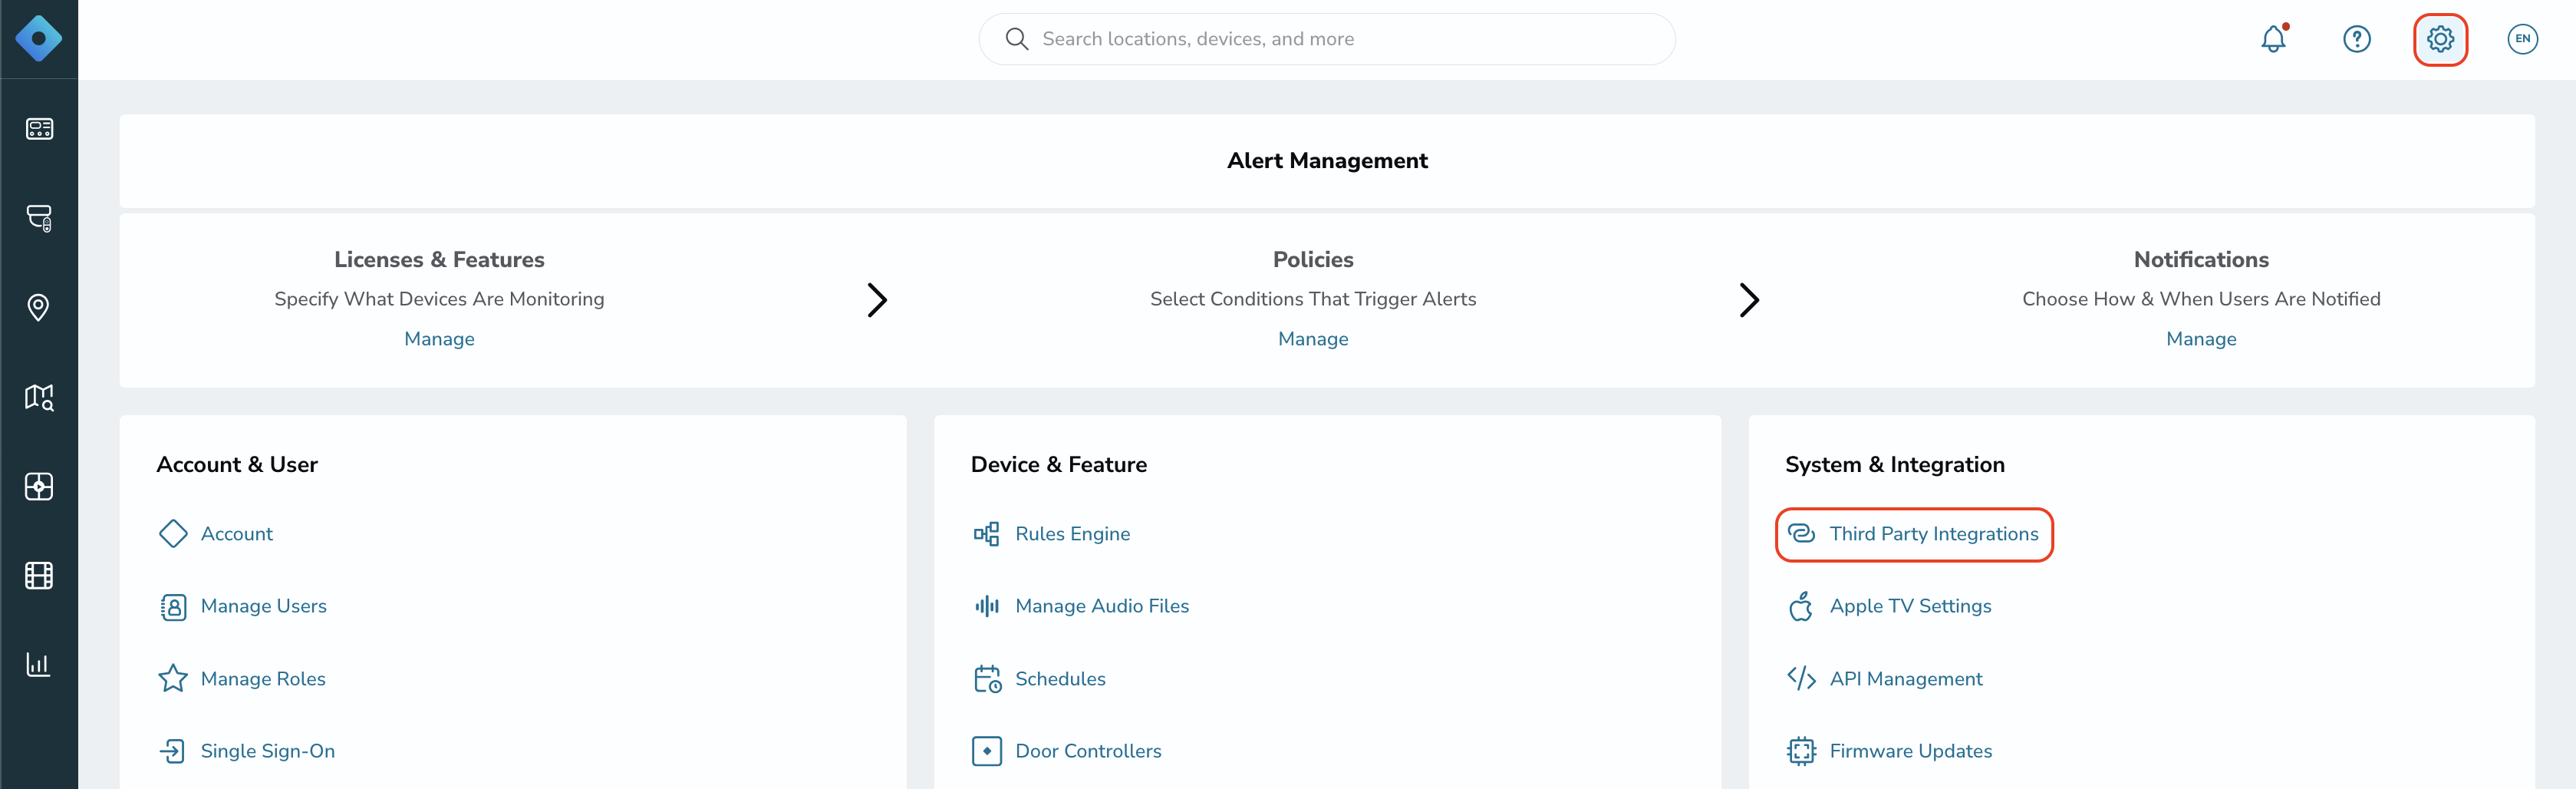Open Single Sign-On under Account & User
The width and height of the screenshot is (2576, 789).
(x=268, y=751)
